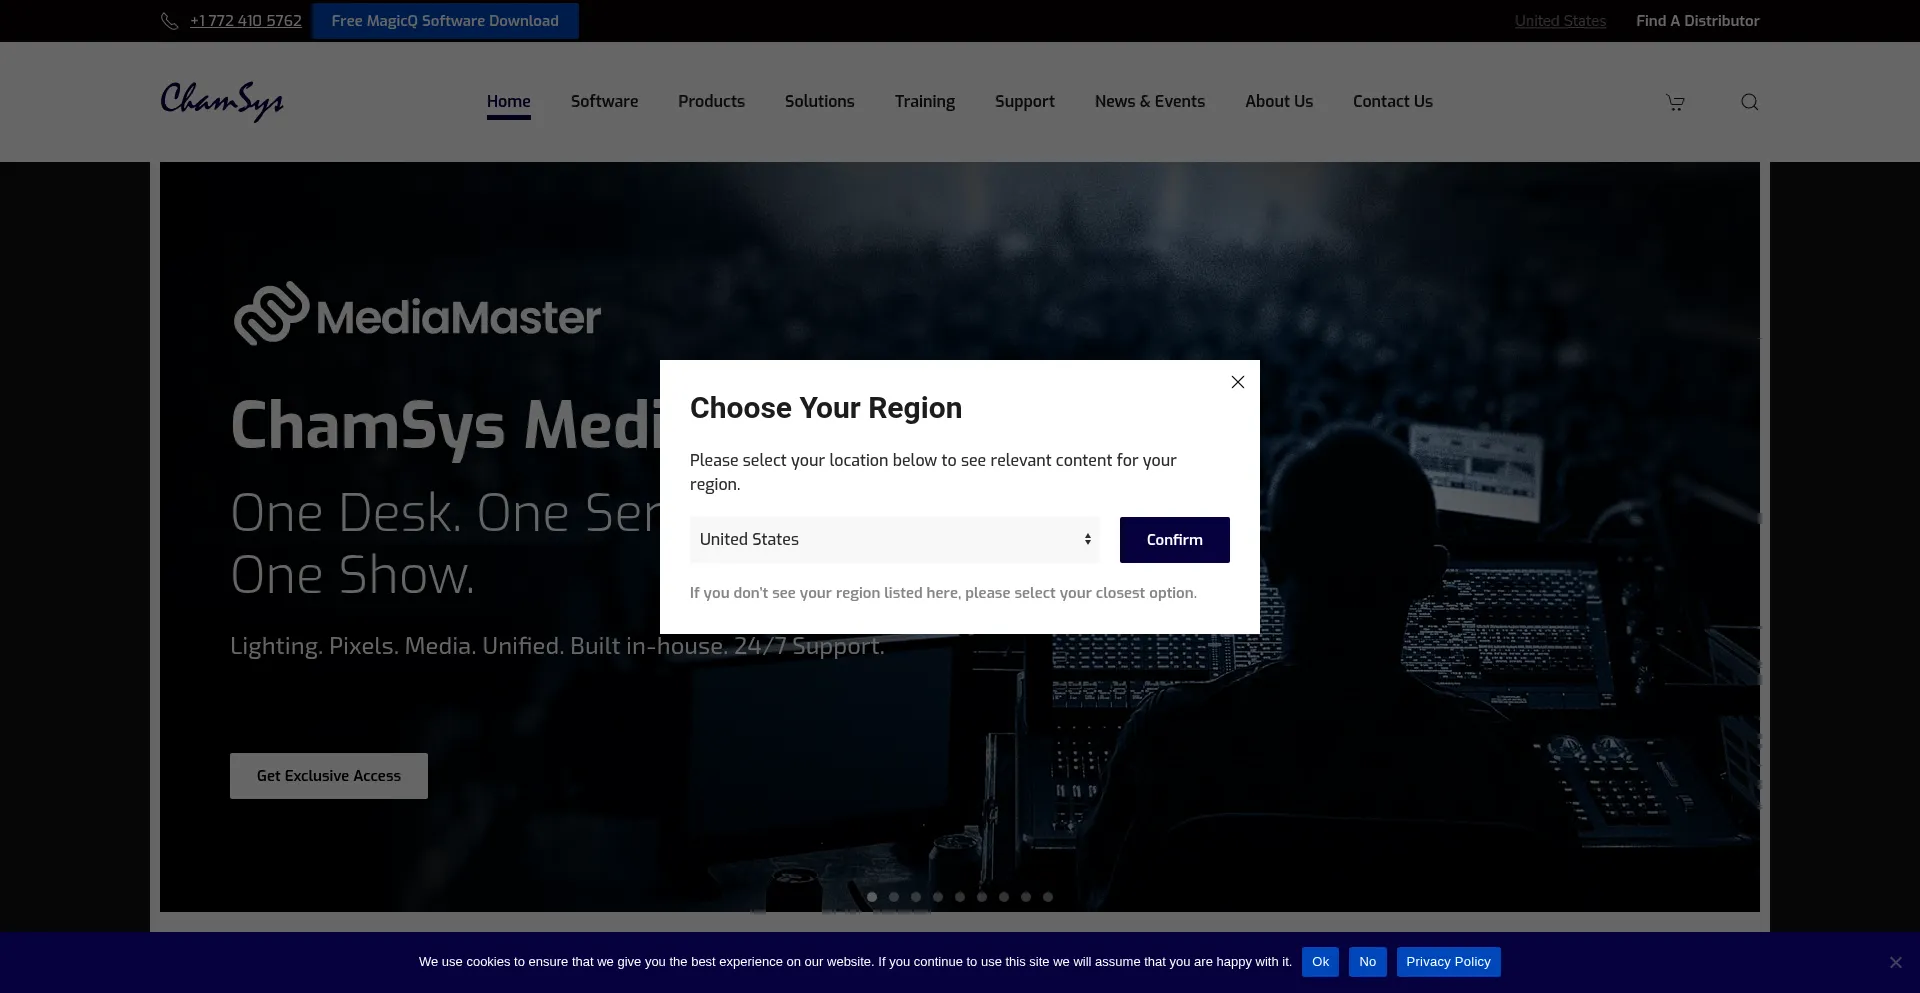Image resolution: width=1920 pixels, height=993 pixels.
Task: Open the About Us menu
Action: tap(1279, 102)
